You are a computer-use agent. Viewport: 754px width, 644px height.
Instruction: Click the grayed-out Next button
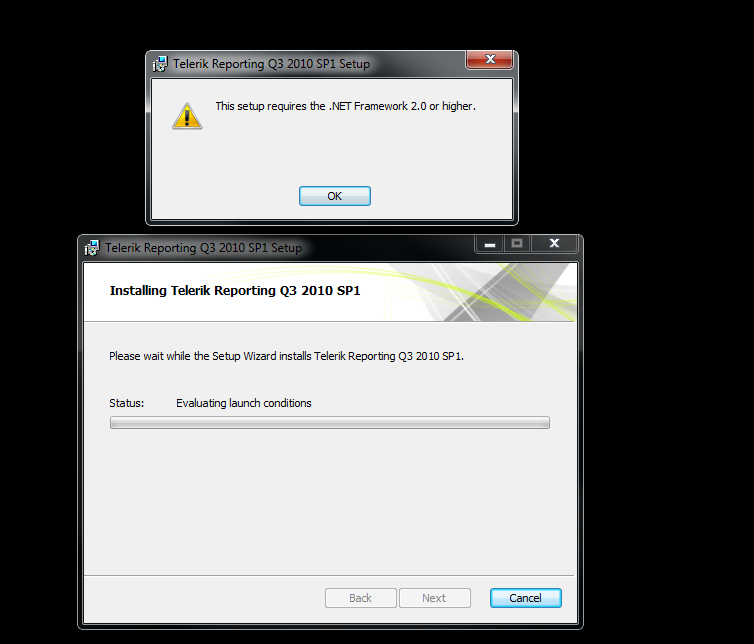pyautogui.click(x=435, y=598)
